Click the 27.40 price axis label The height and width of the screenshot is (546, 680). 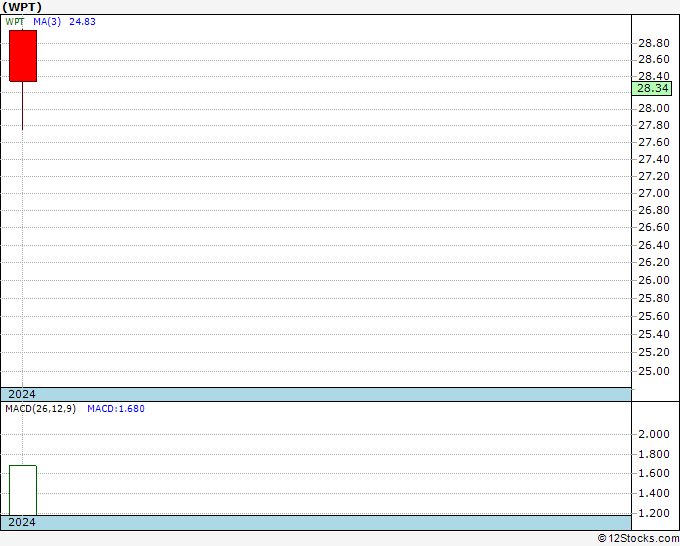coord(654,159)
